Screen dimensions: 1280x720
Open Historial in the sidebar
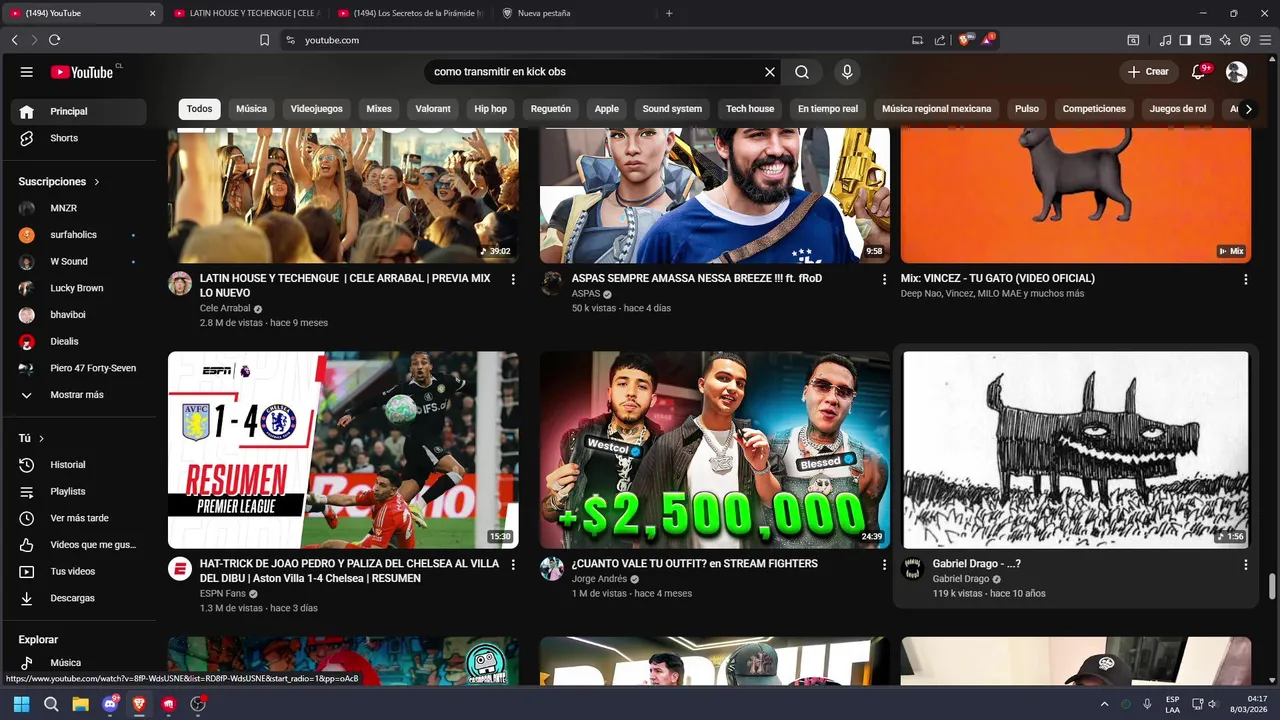click(78, 465)
